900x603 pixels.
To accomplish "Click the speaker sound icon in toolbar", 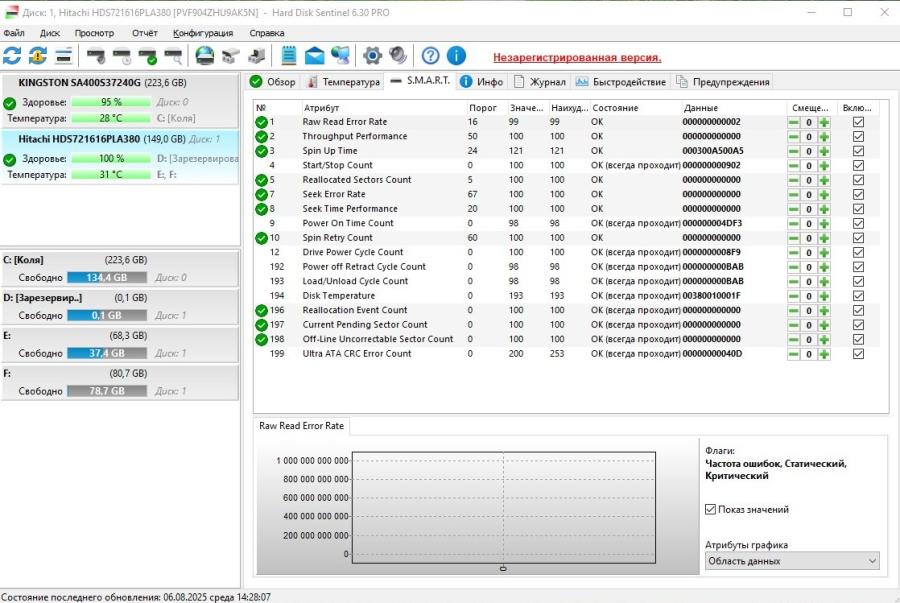I will pos(397,55).
